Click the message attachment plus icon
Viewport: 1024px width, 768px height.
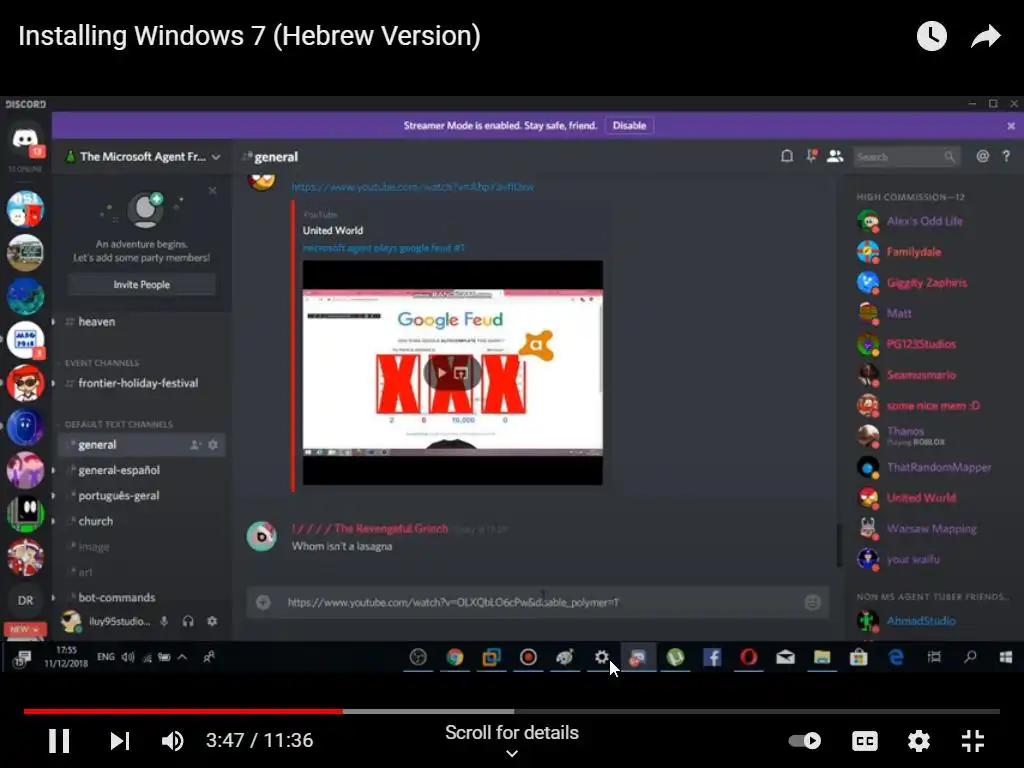(263, 602)
